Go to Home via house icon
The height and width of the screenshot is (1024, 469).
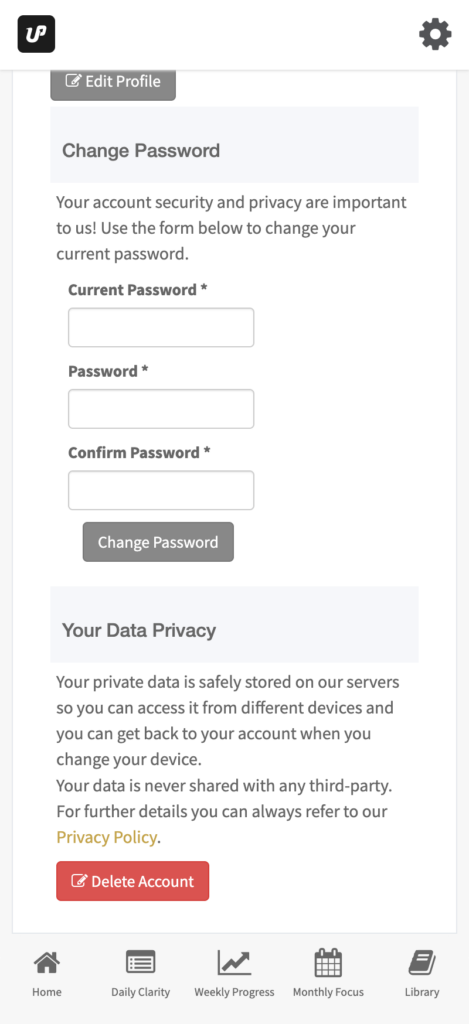coord(46,962)
